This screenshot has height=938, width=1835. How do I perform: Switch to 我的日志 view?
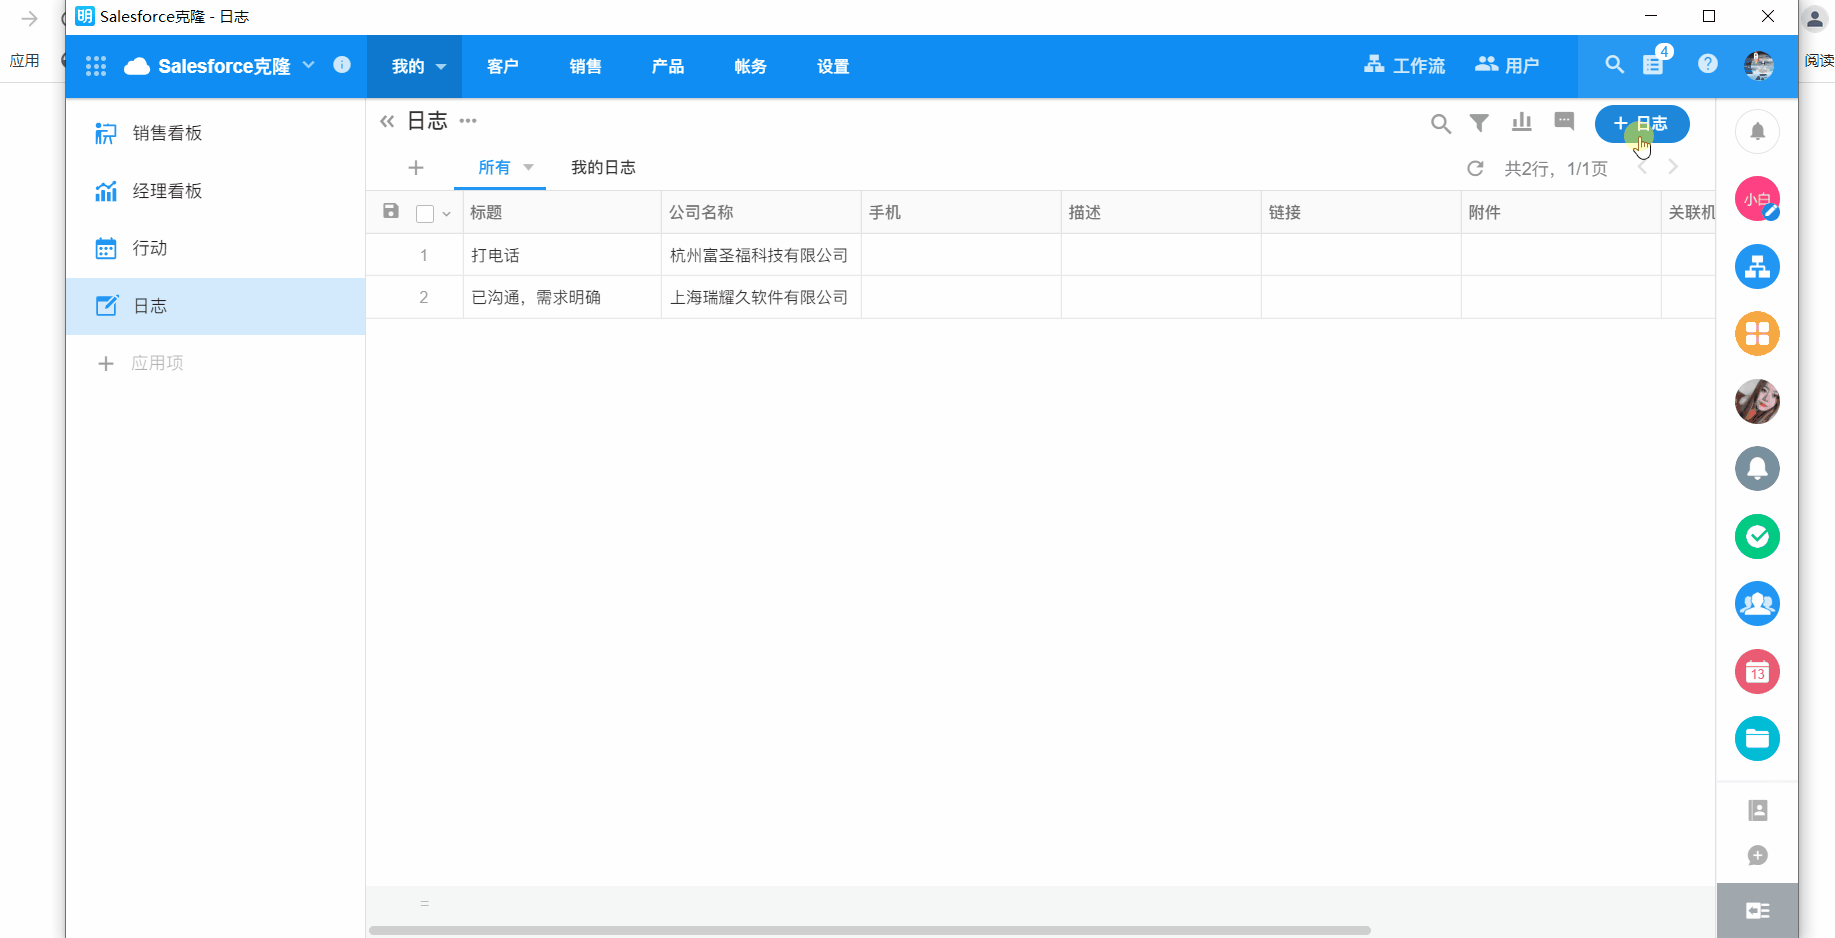pos(603,168)
